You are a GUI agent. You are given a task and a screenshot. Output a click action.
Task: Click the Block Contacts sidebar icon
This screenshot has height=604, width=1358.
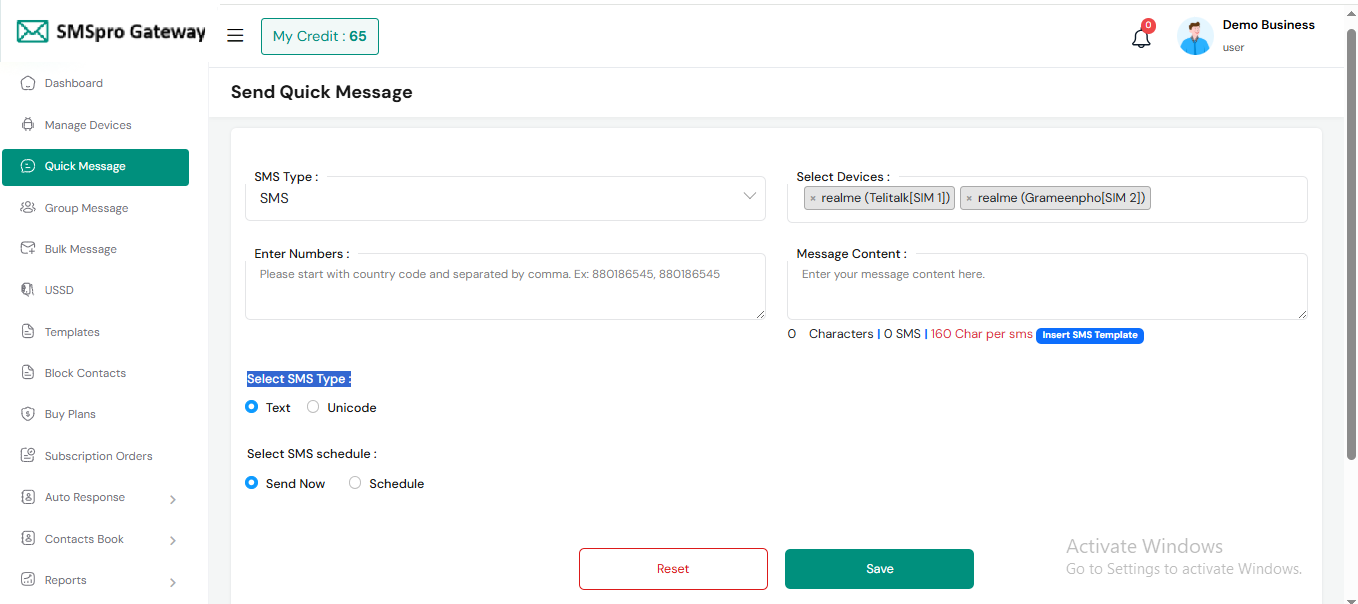point(28,373)
